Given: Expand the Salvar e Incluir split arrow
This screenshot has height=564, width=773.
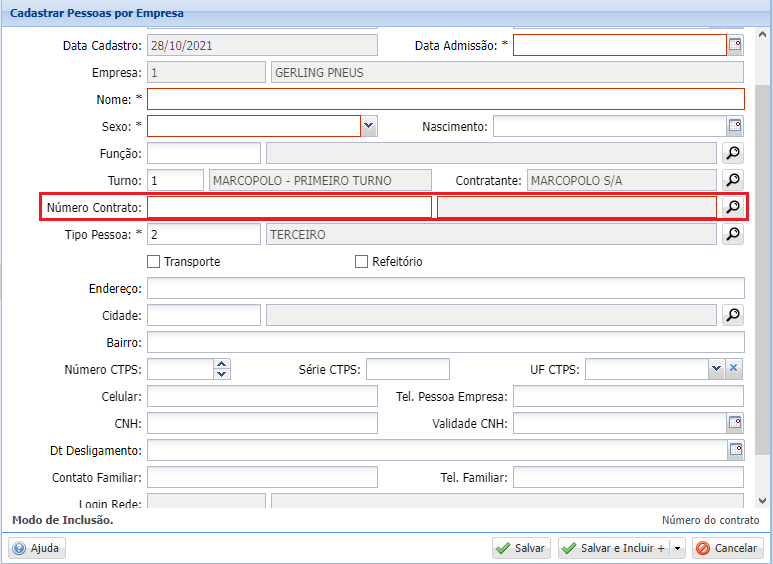Looking at the screenshot, I should coord(677,548).
